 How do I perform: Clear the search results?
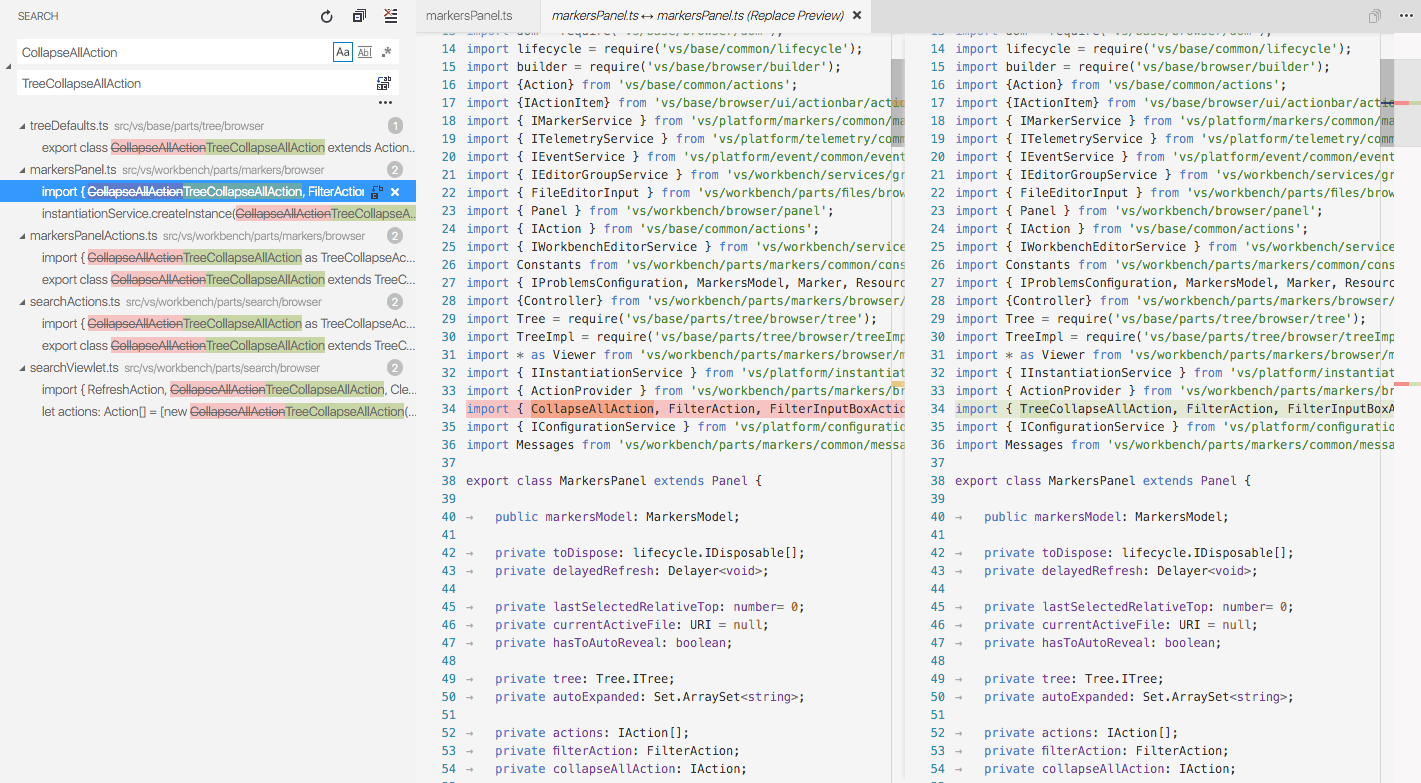(392, 16)
